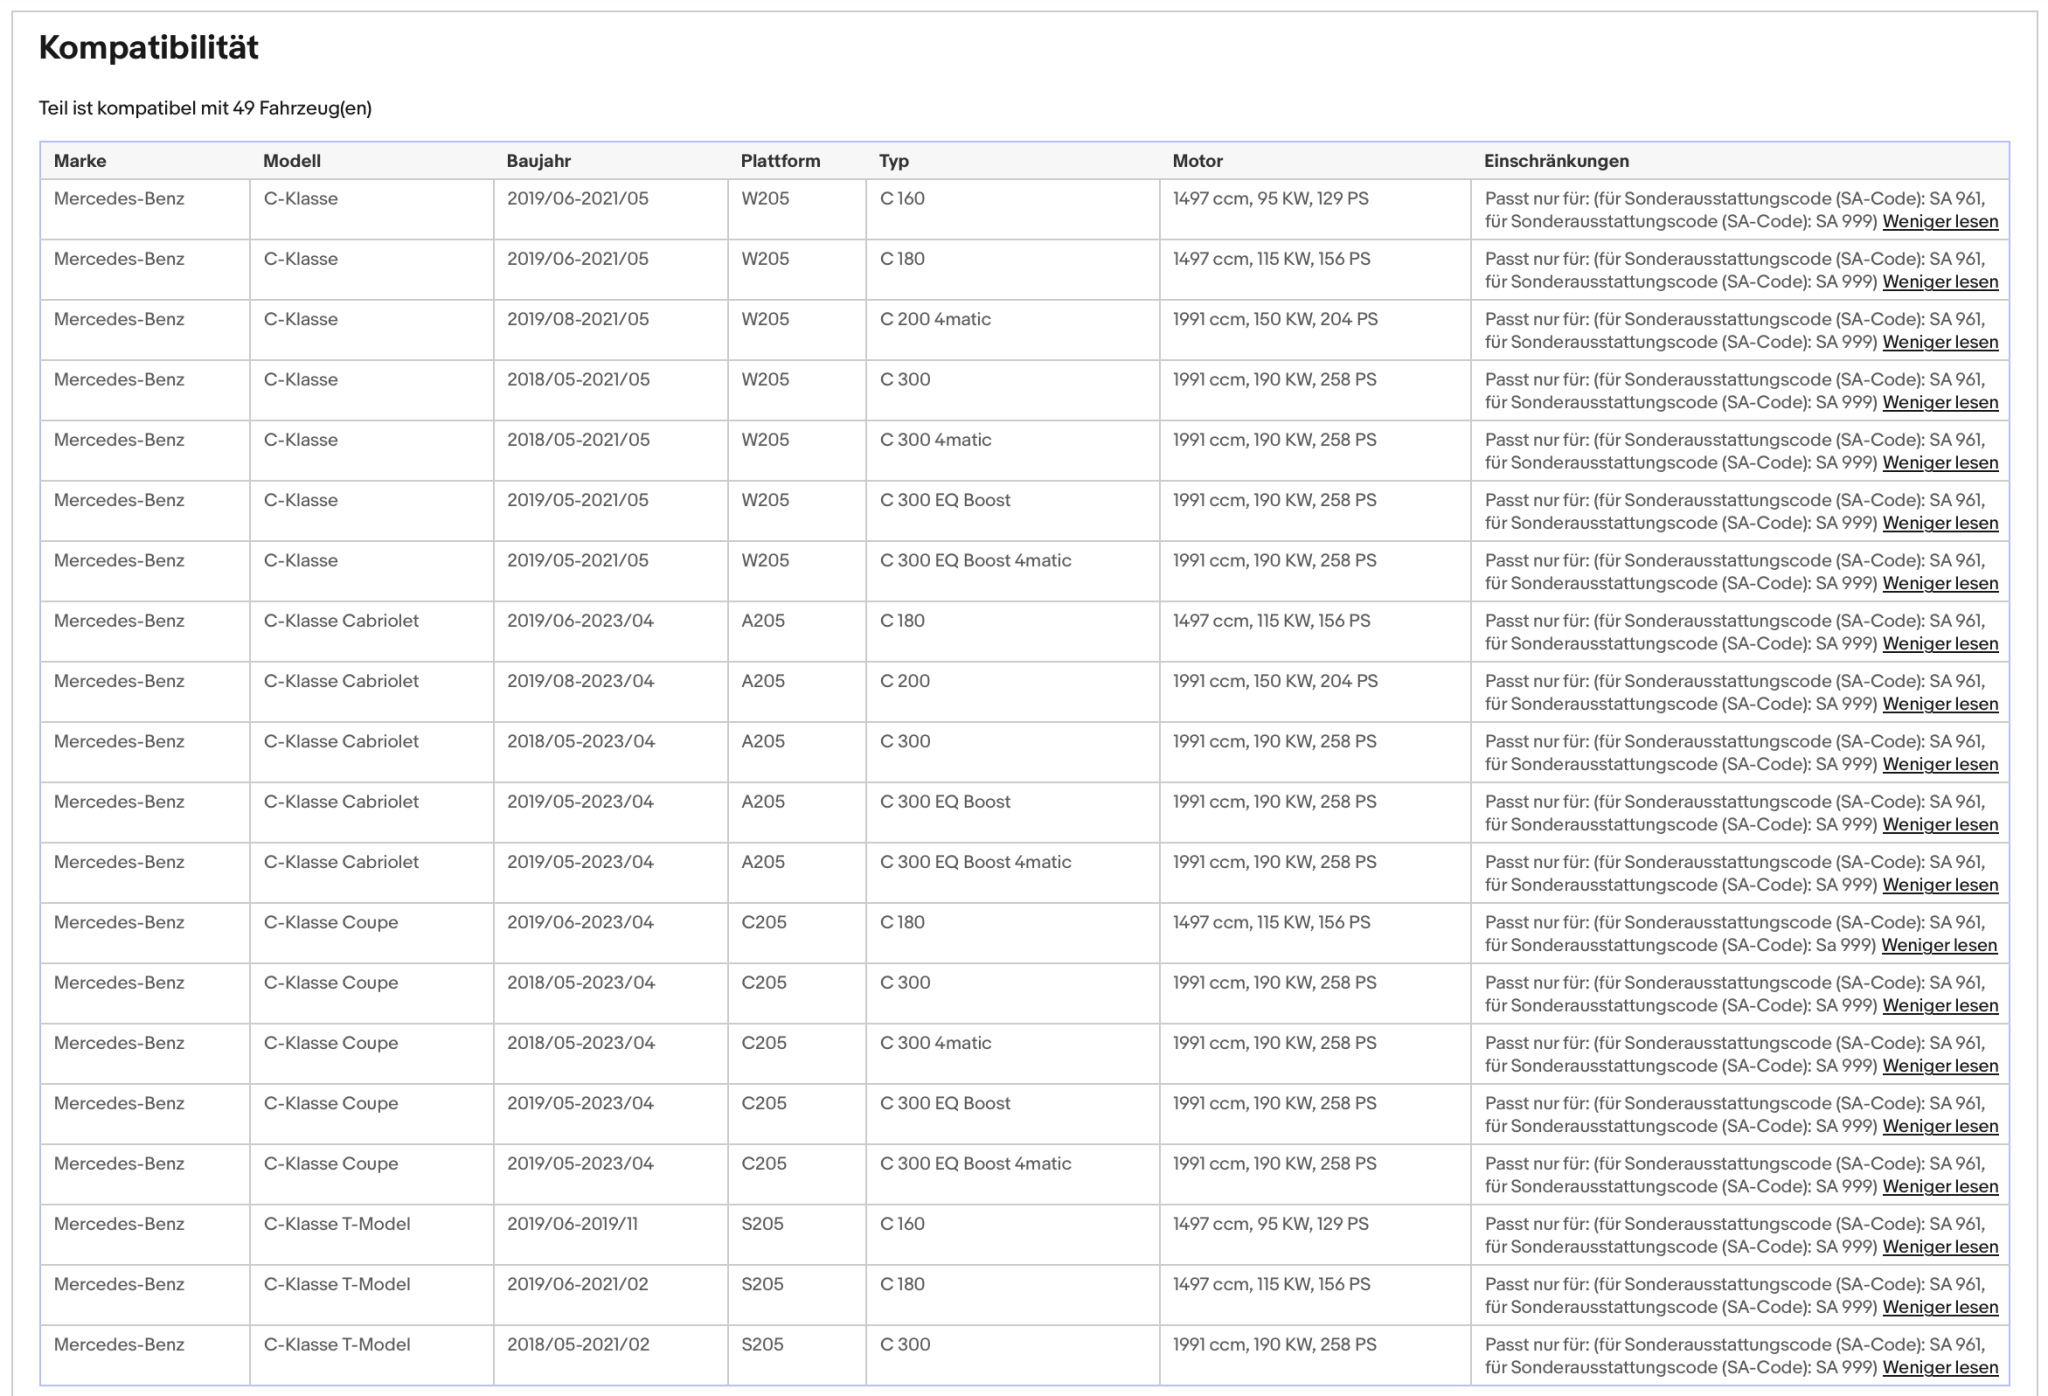Collapse restrictions in the Coupe C 180 row
The image size is (2048, 1396).
click(1939, 946)
